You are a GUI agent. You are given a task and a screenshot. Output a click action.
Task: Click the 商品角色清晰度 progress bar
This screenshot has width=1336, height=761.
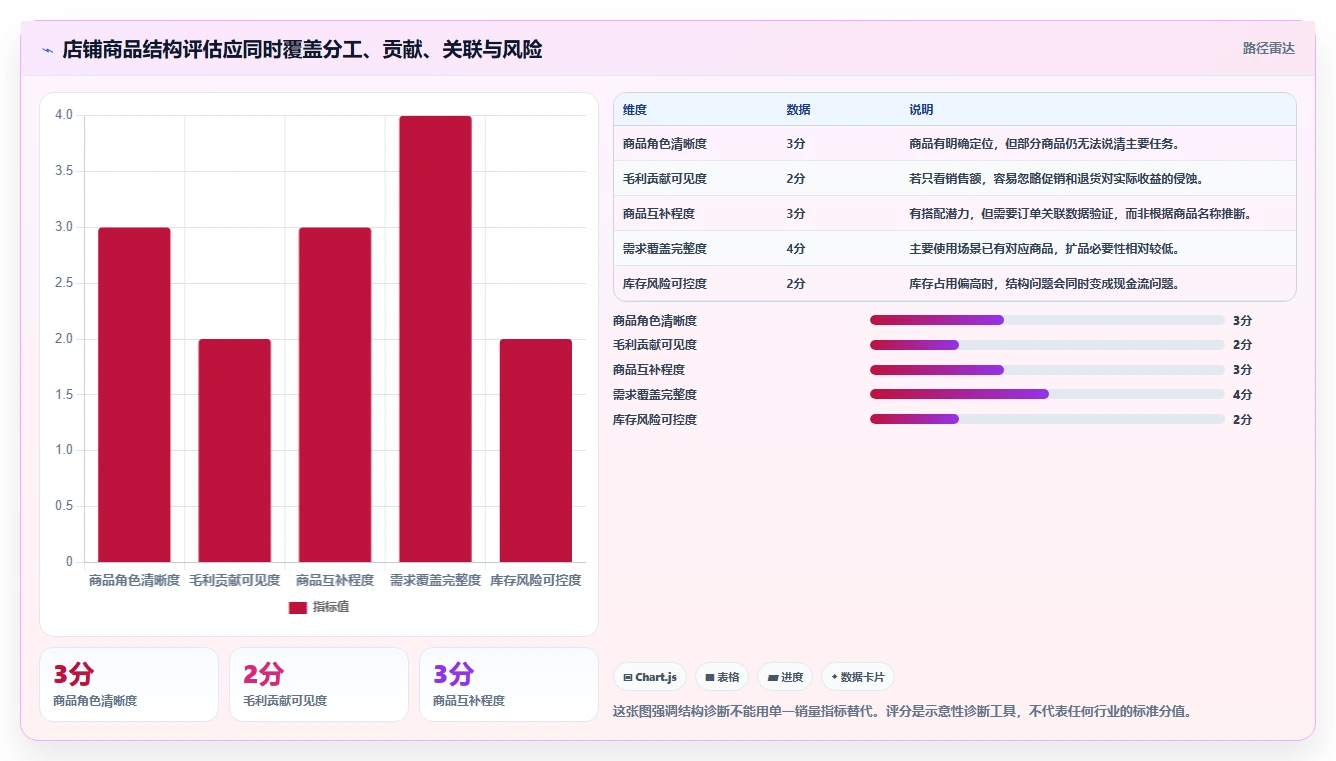click(x=1047, y=320)
